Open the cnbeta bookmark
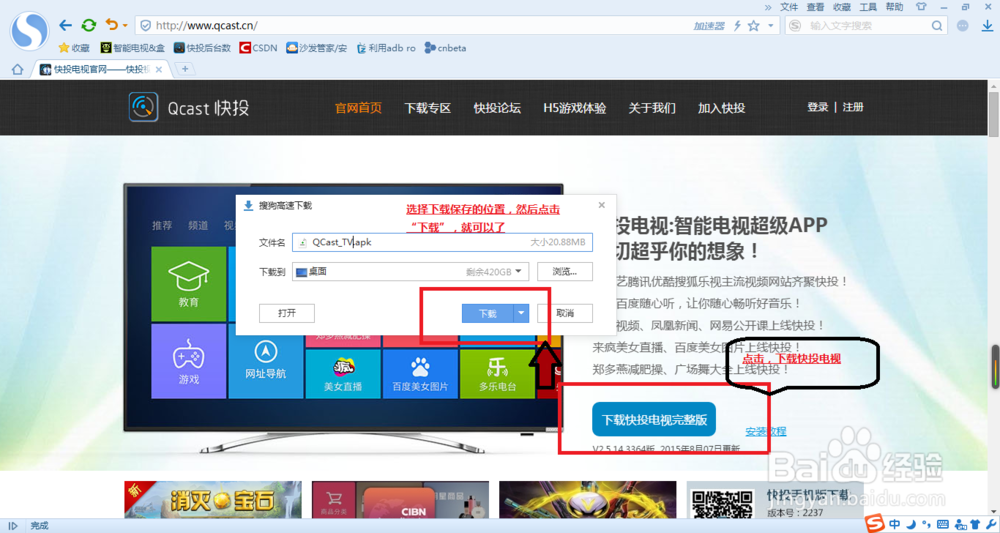This screenshot has height=533, width=1000. (445, 48)
